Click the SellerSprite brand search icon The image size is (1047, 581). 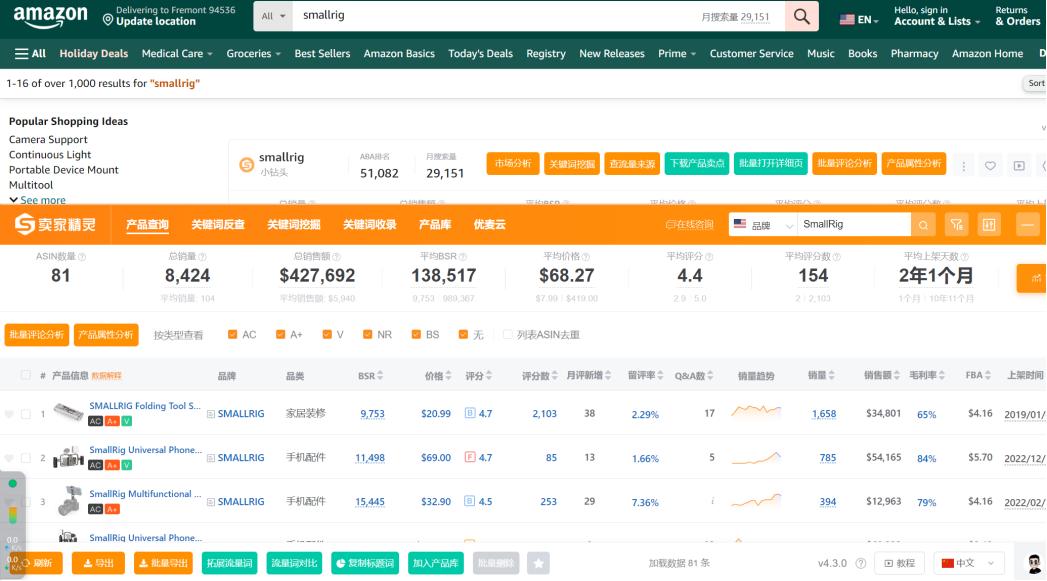925,225
